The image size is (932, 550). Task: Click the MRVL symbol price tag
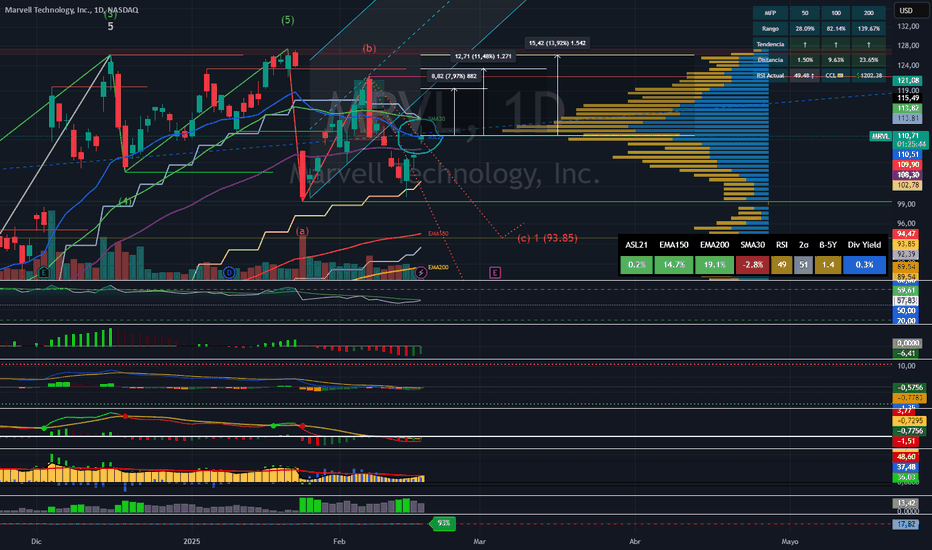pos(880,136)
